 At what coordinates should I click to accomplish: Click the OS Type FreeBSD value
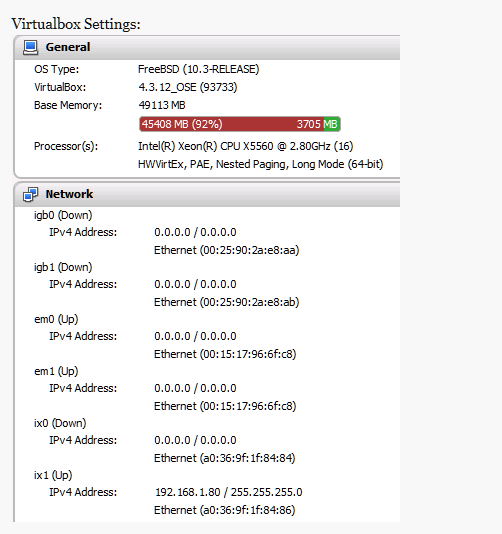(x=199, y=69)
